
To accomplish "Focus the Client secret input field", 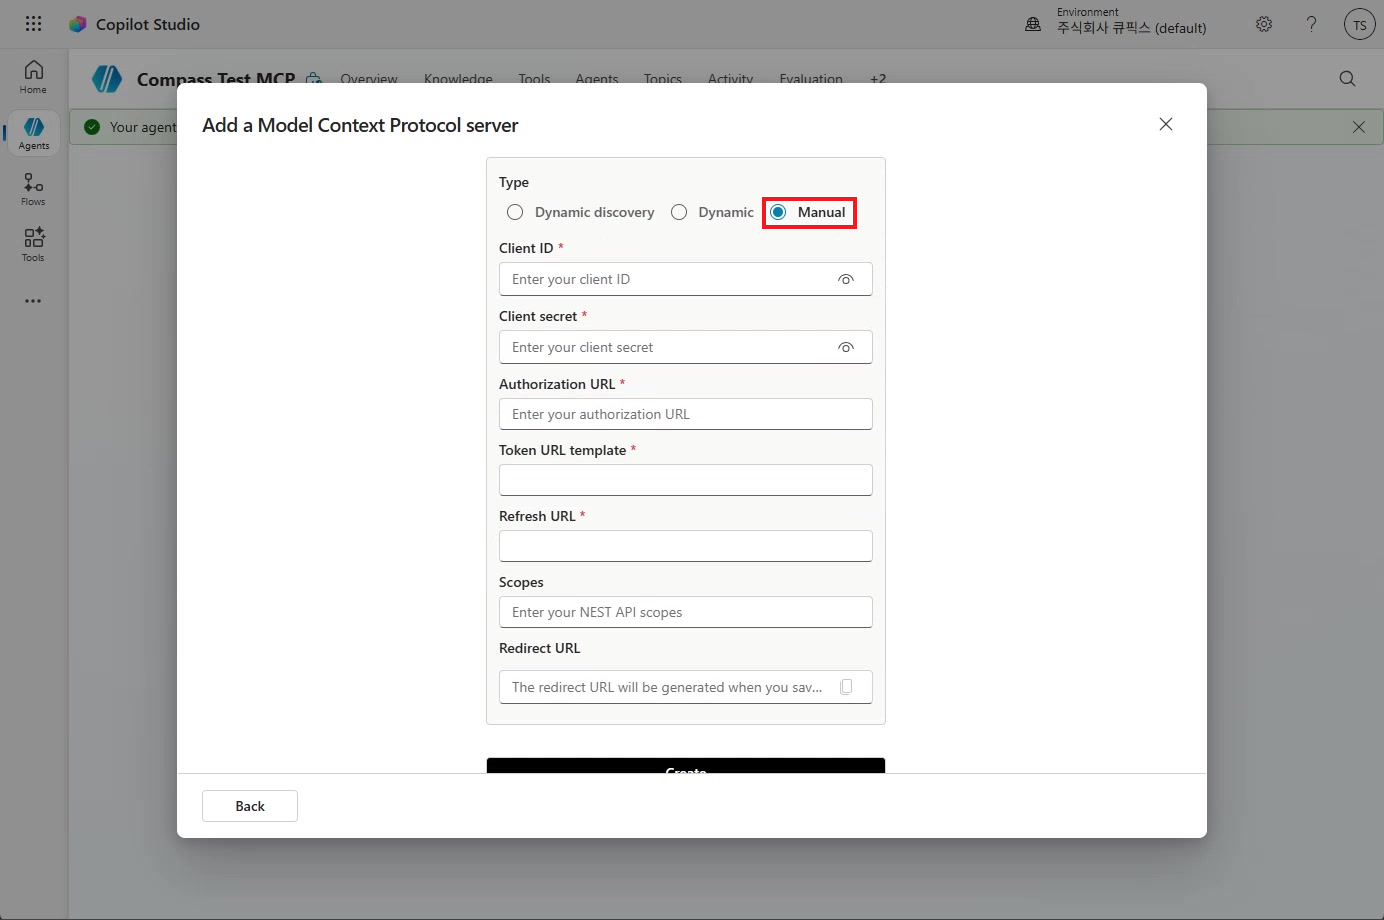I will tap(686, 347).
